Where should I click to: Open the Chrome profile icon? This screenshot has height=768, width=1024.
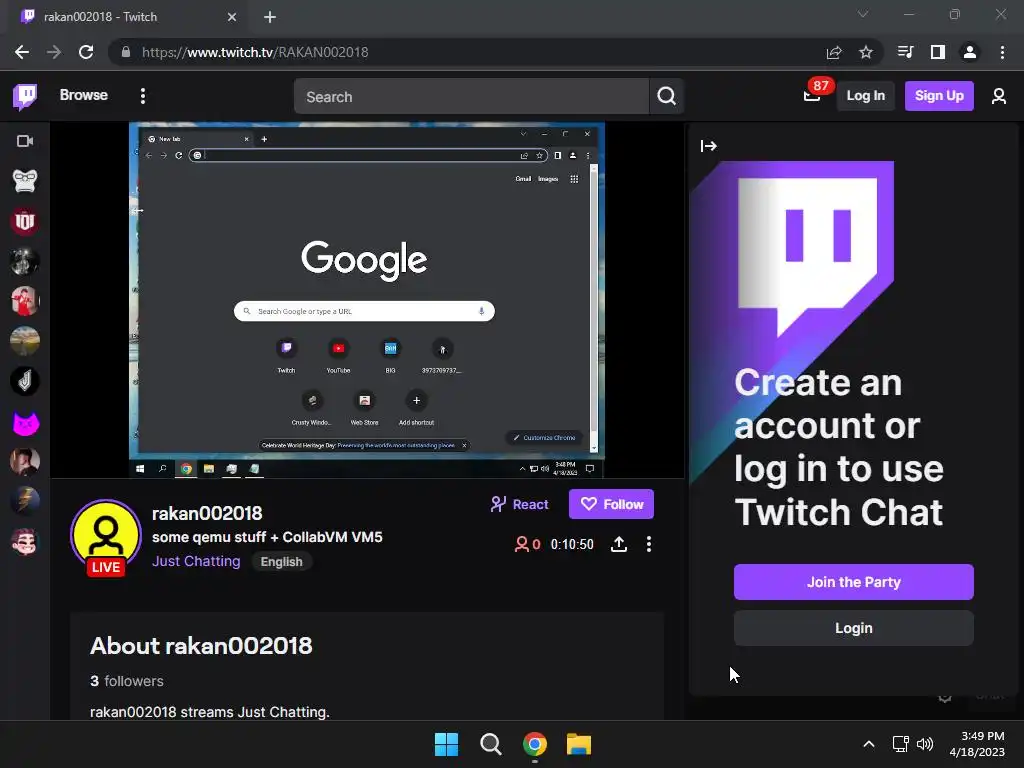click(x=970, y=52)
